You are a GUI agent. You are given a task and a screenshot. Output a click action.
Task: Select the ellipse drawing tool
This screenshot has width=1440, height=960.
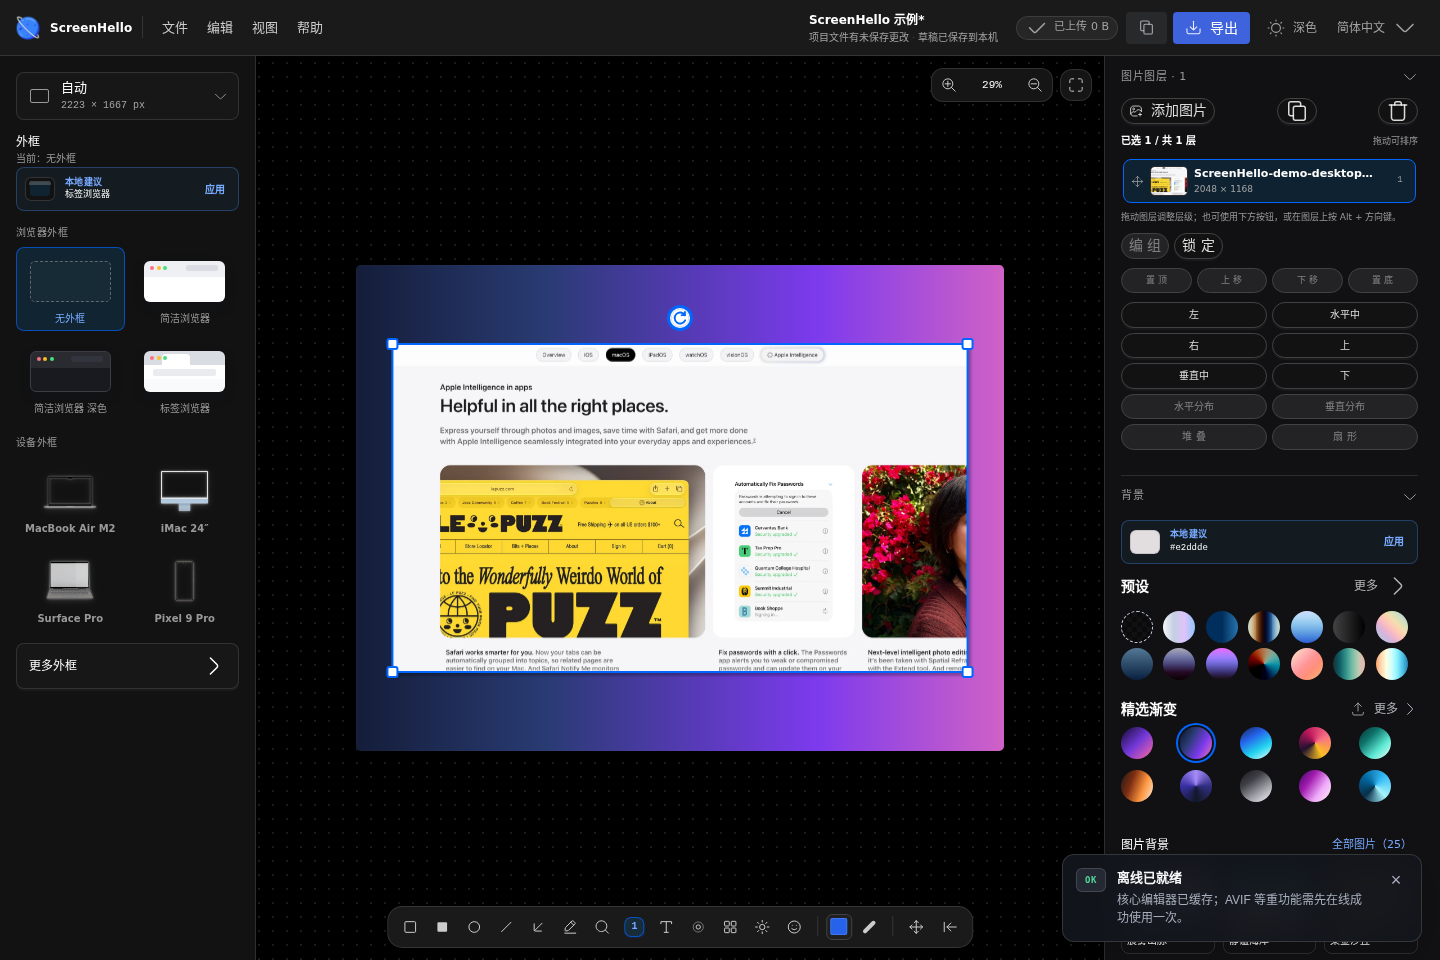point(474,927)
